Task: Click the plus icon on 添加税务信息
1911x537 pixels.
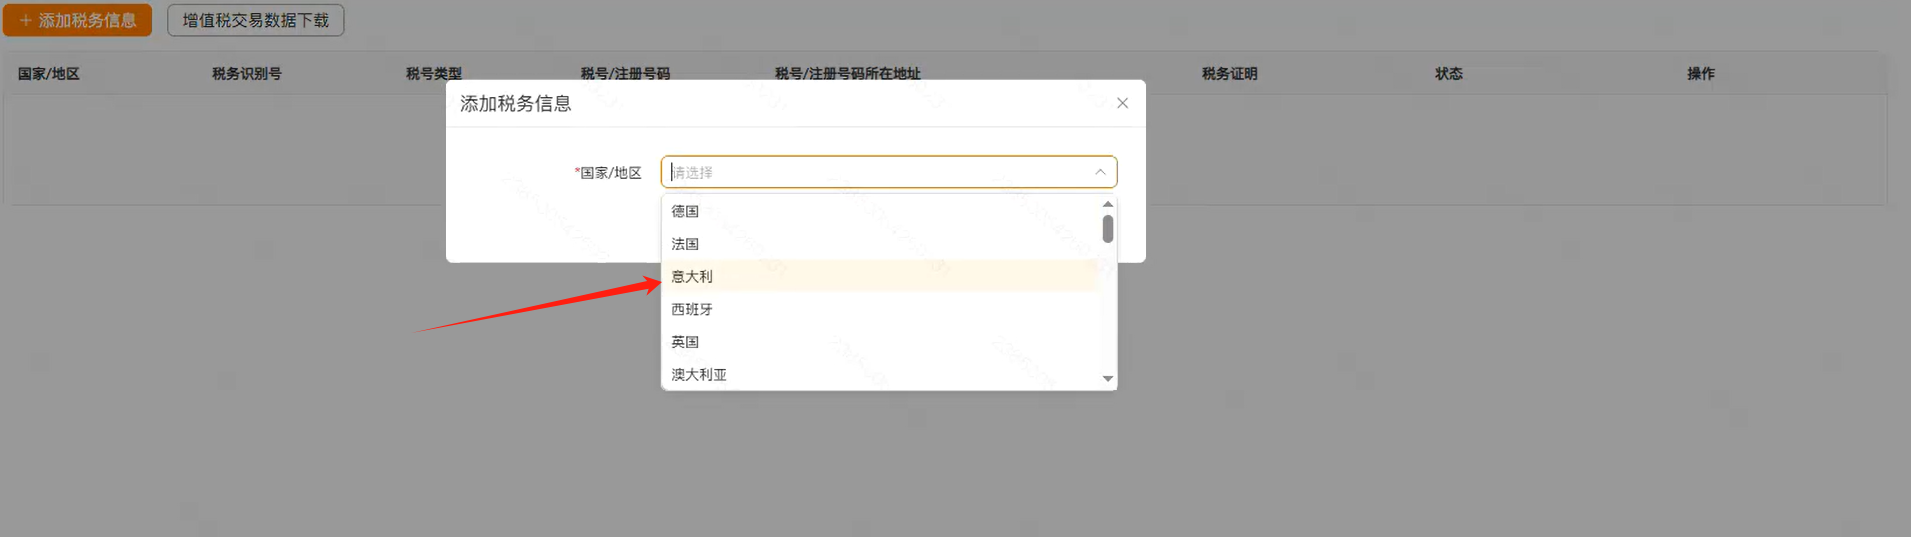Action: pyautogui.click(x=26, y=20)
